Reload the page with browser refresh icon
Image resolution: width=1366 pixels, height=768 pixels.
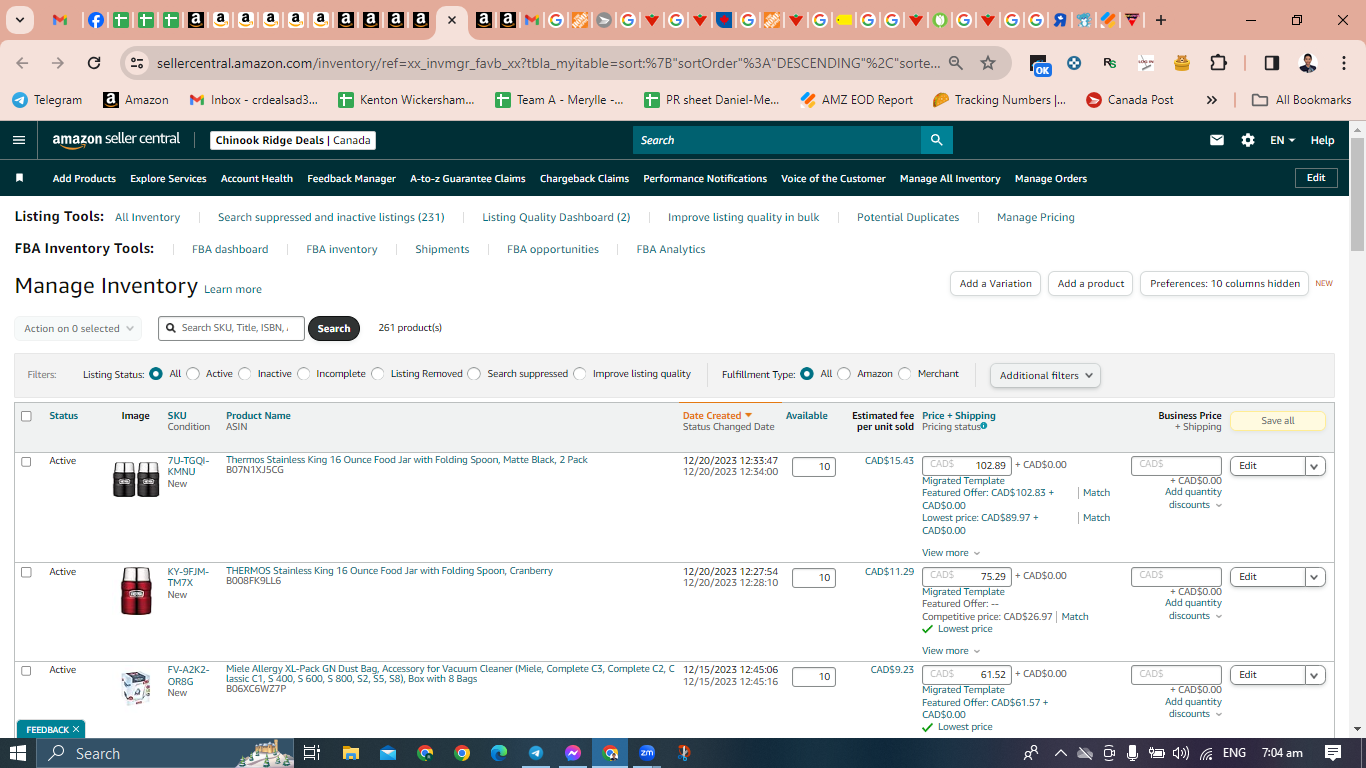pos(94,63)
